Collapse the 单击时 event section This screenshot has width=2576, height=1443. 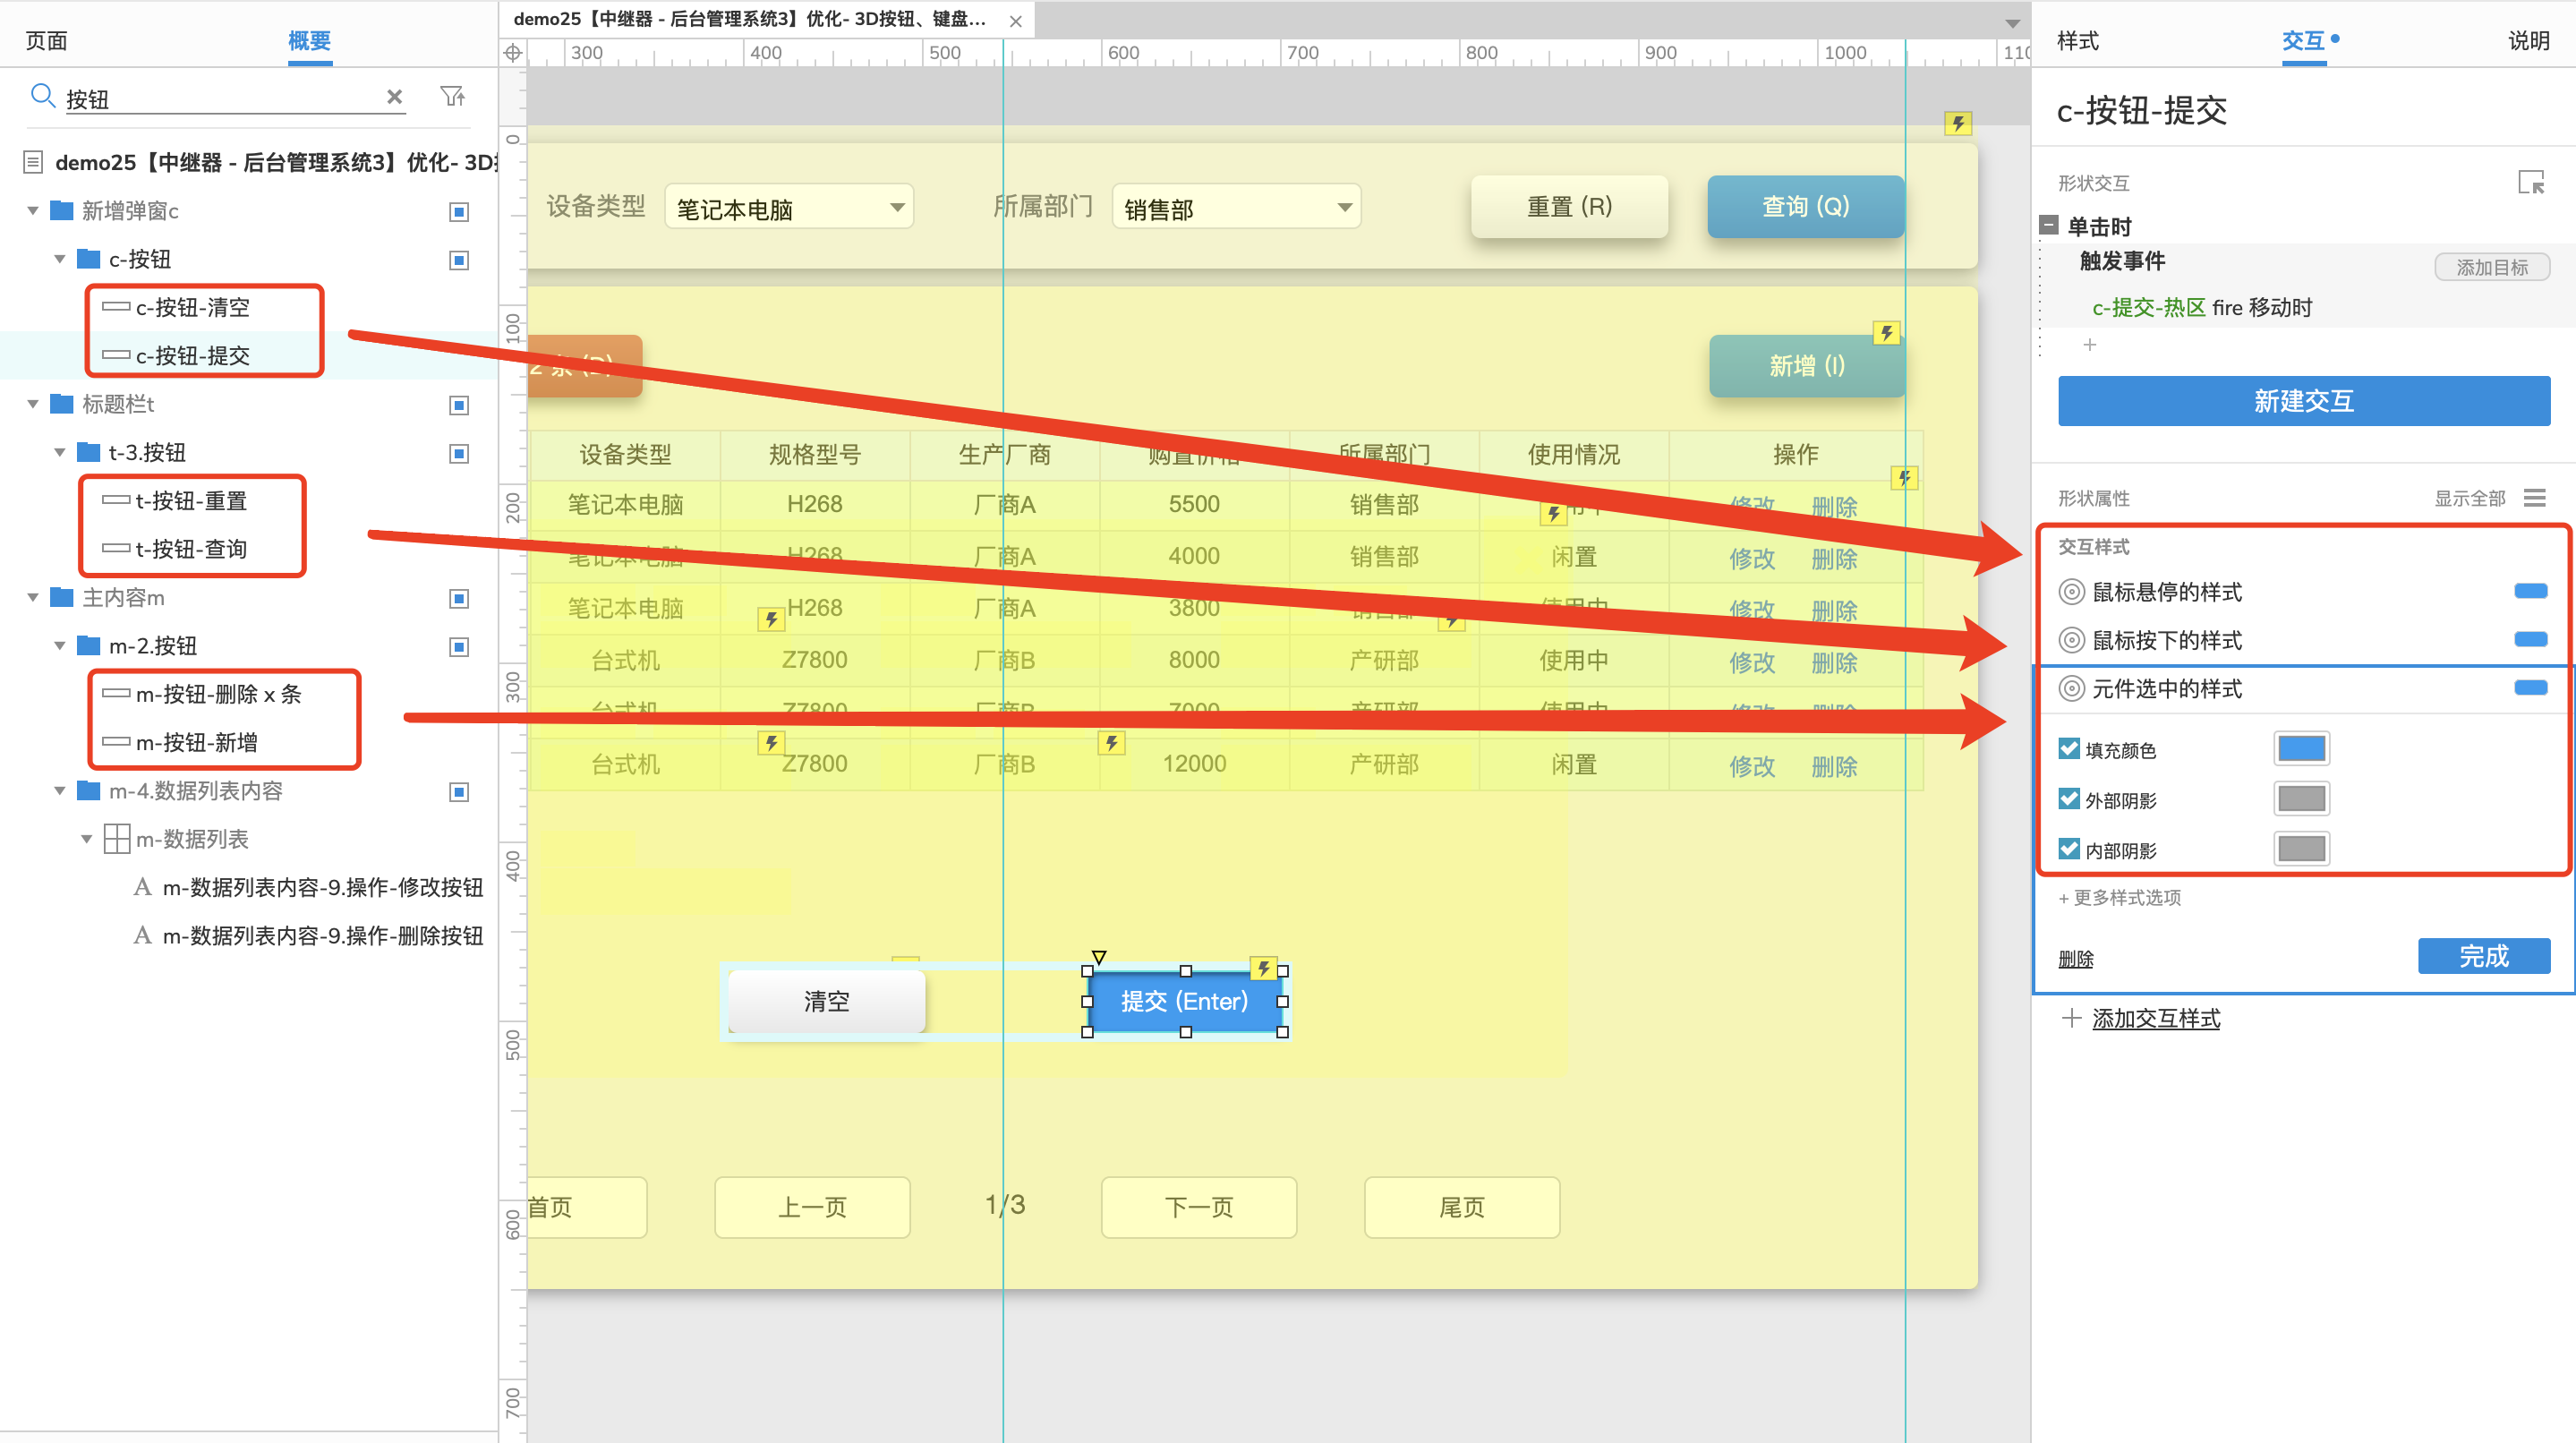point(2048,225)
